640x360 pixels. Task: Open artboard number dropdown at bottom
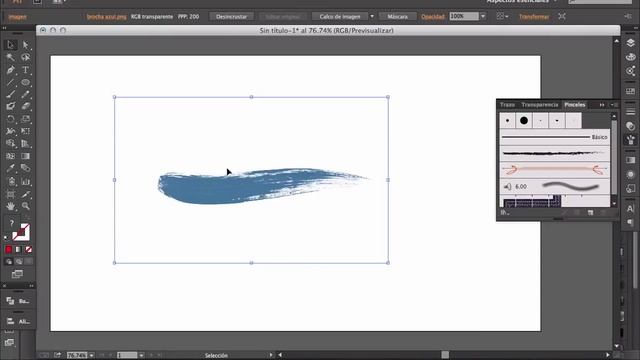141,355
